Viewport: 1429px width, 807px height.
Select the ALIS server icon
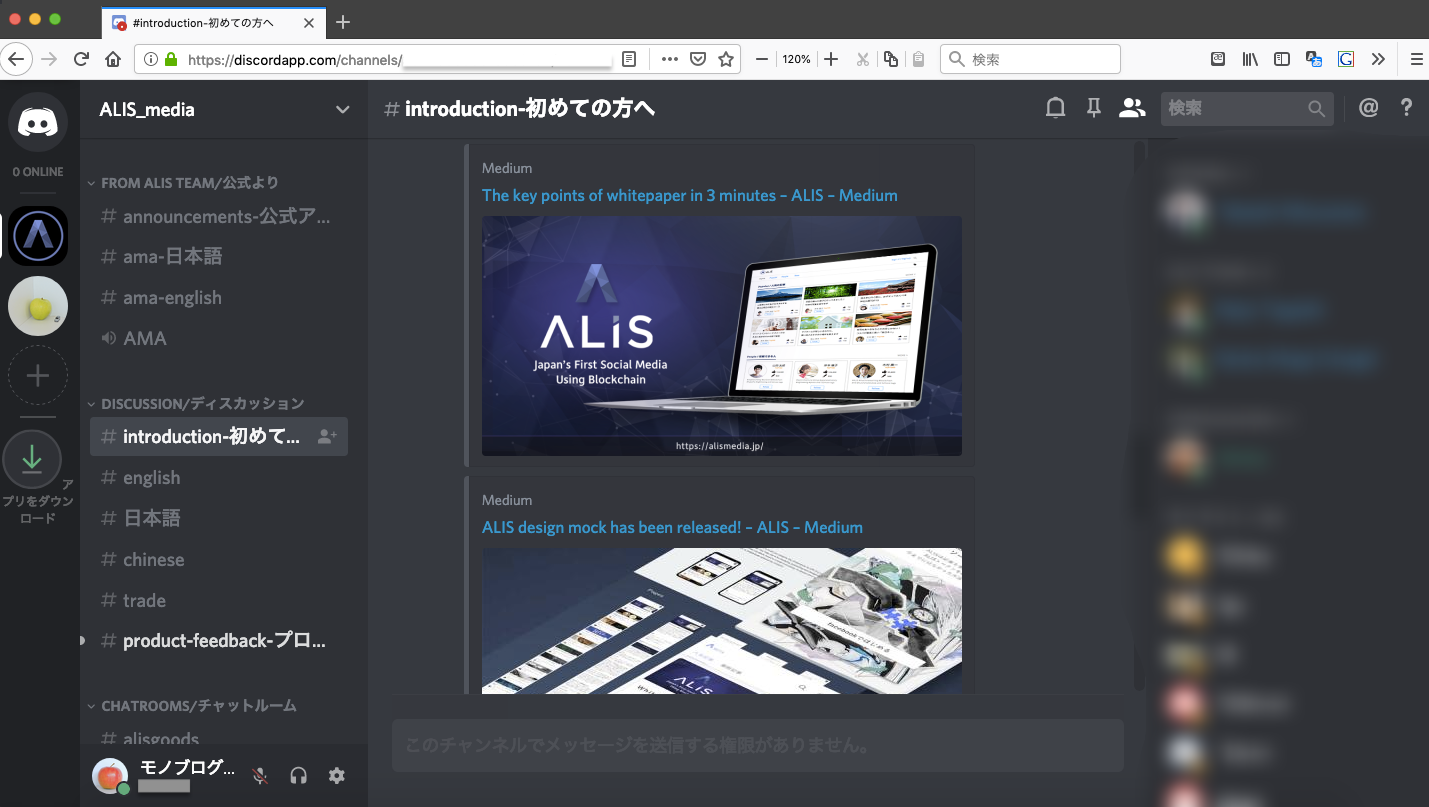point(38,236)
